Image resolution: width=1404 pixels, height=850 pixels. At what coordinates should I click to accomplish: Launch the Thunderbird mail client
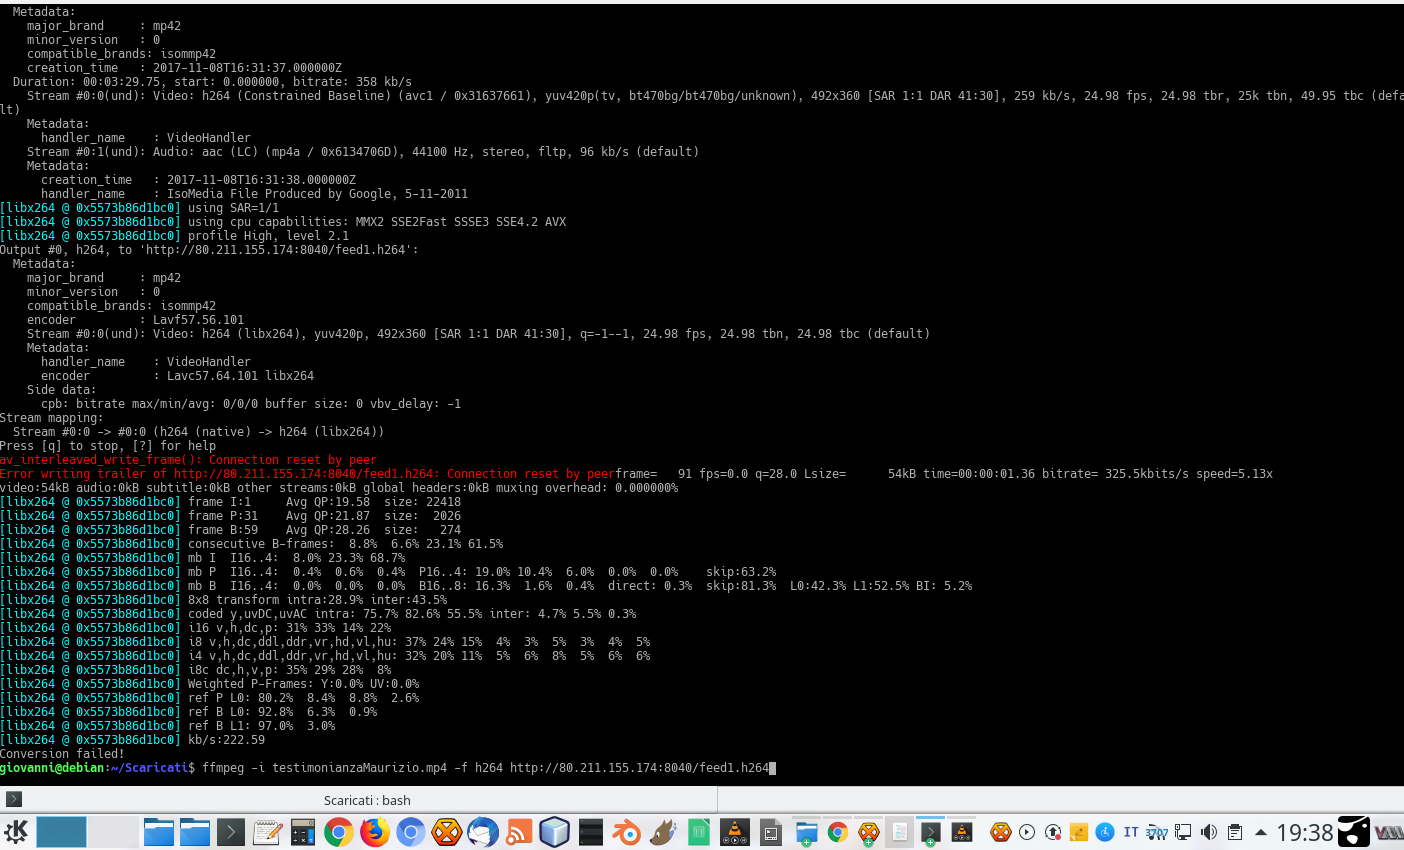click(483, 832)
